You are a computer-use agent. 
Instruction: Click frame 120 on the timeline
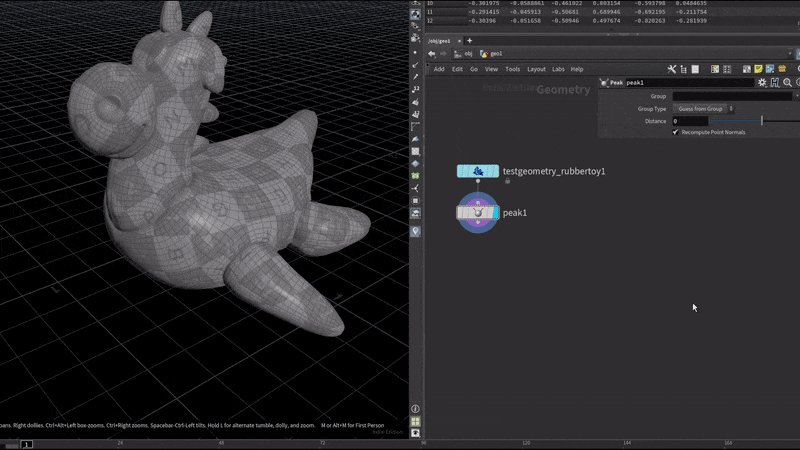tap(526, 443)
